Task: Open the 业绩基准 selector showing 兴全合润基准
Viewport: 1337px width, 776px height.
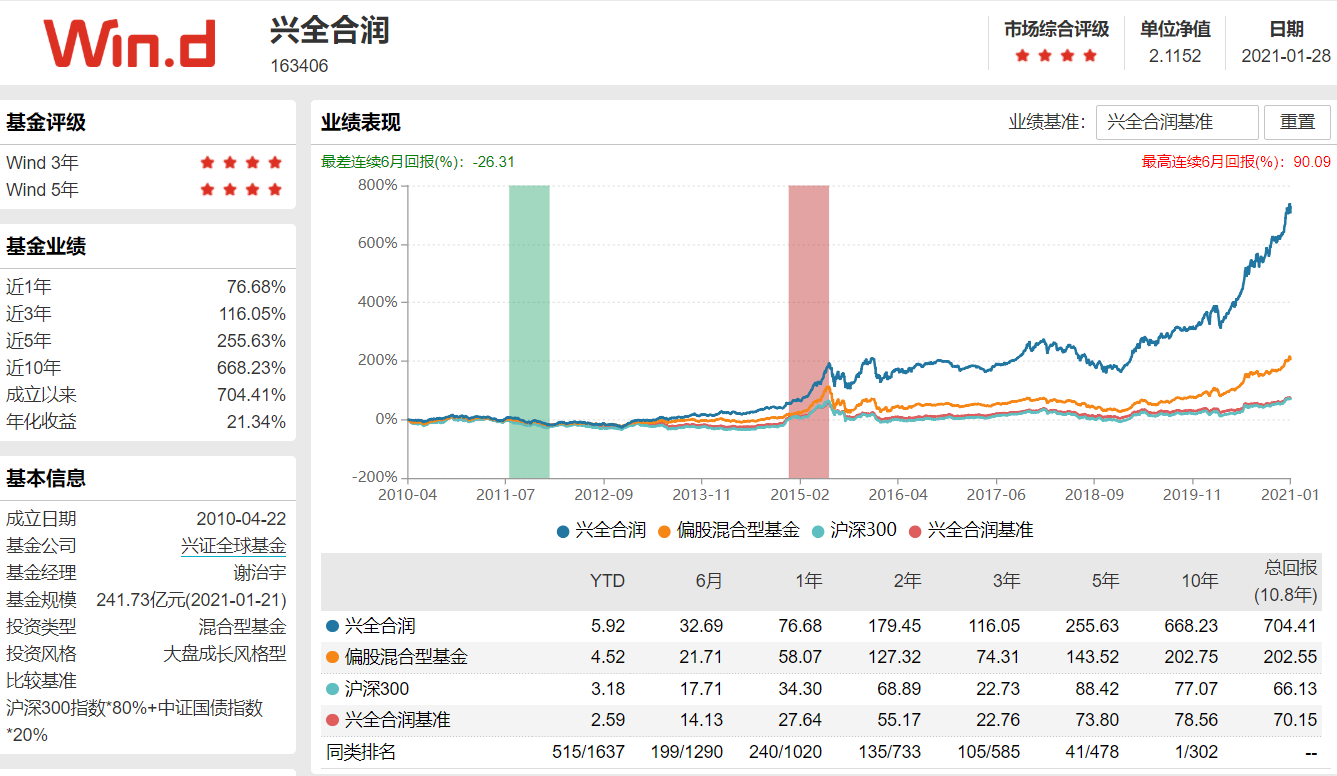Action: 1178,122
